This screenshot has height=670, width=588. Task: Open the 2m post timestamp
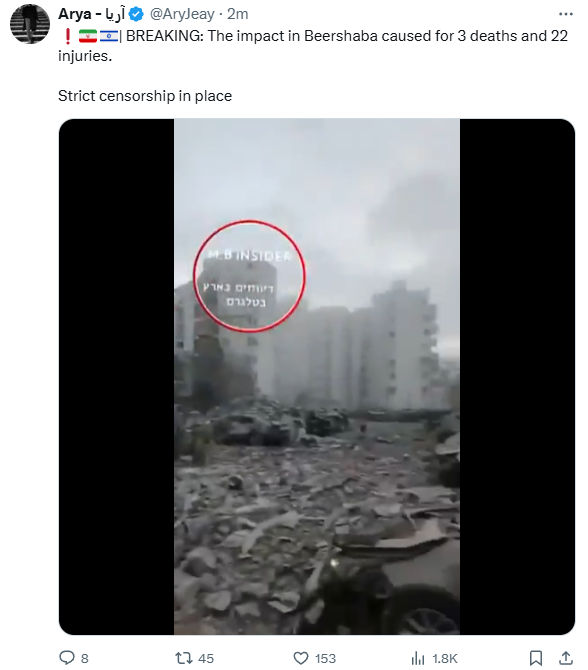pyautogui.click(x=238, y=14)
